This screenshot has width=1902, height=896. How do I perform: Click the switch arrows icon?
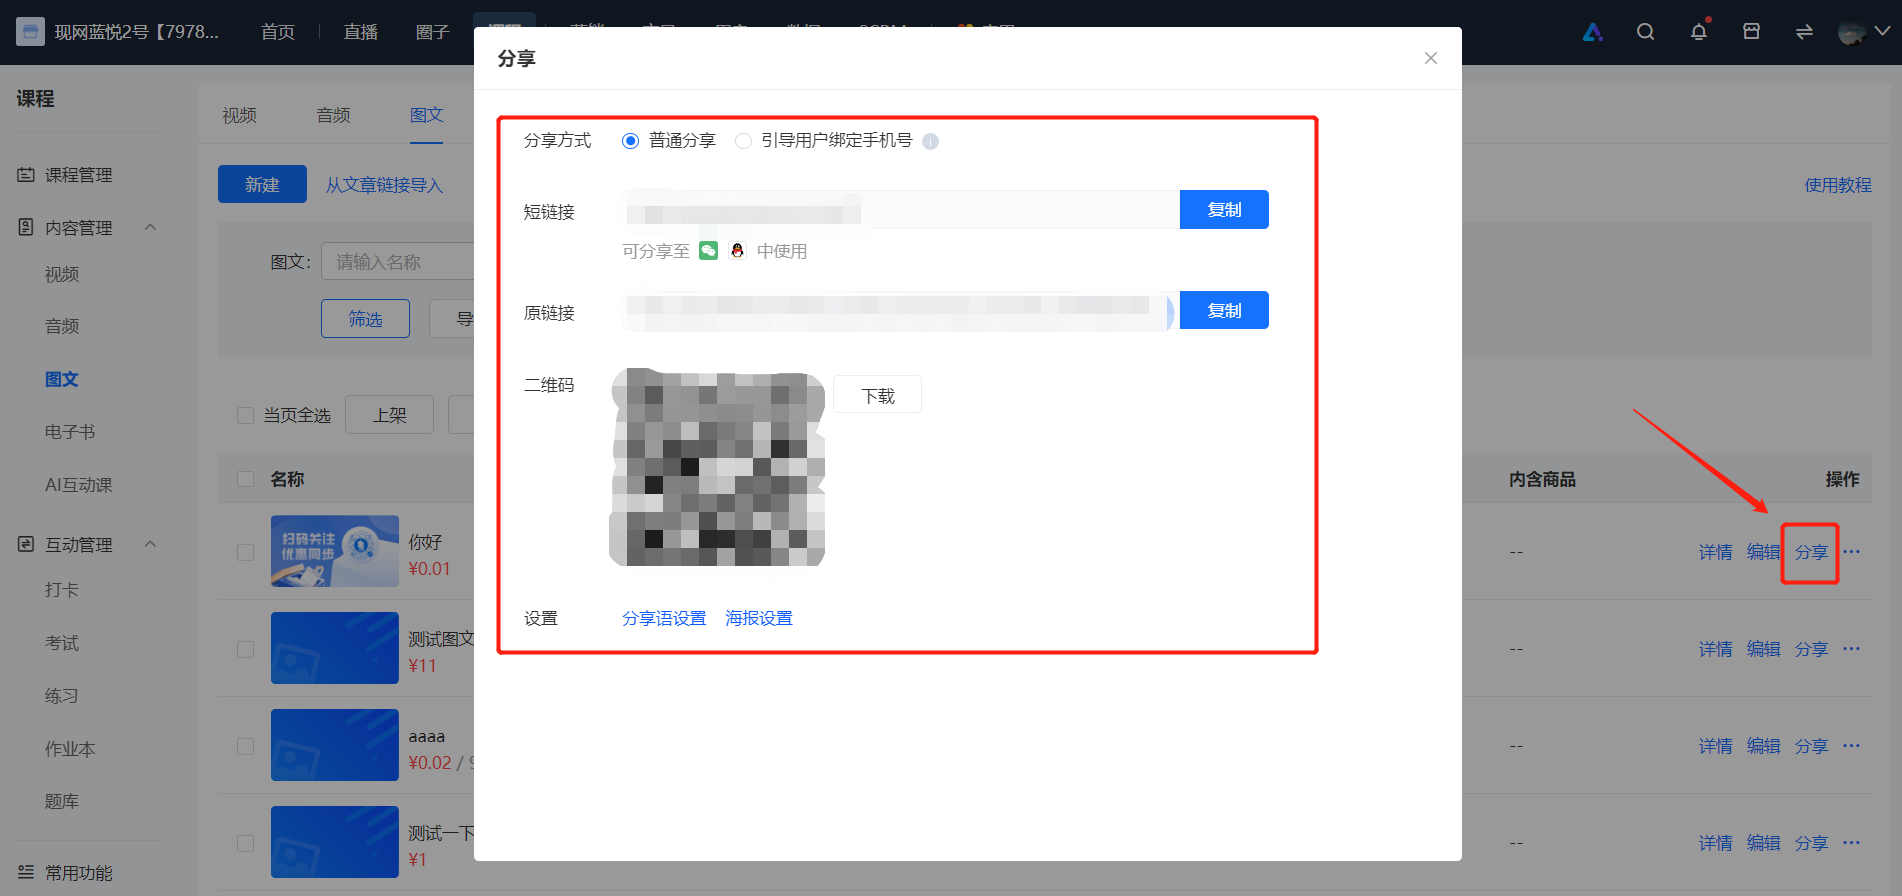[1804, 32]
